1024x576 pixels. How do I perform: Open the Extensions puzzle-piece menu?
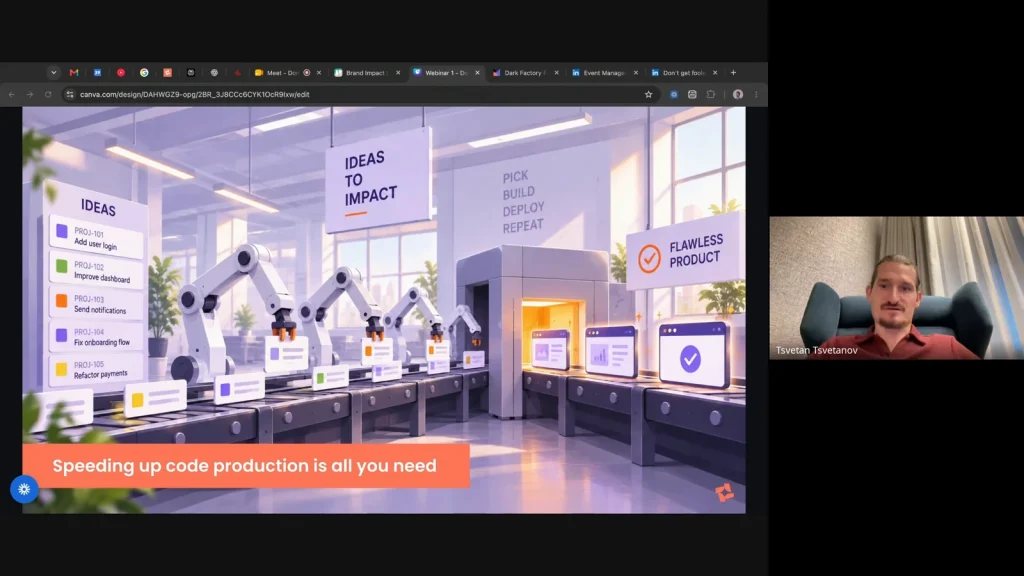point(711,94)
